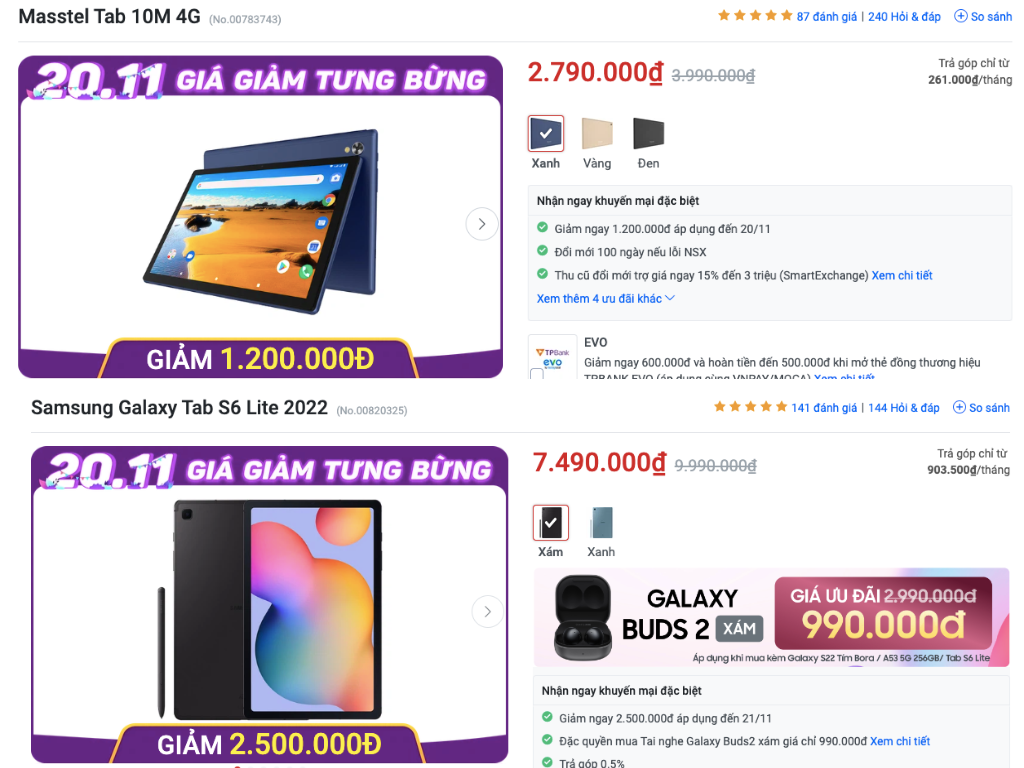Open 87 đánh giá reviews link
Image resolution: width=1024 pixels, height=768 pixels.
826,16
